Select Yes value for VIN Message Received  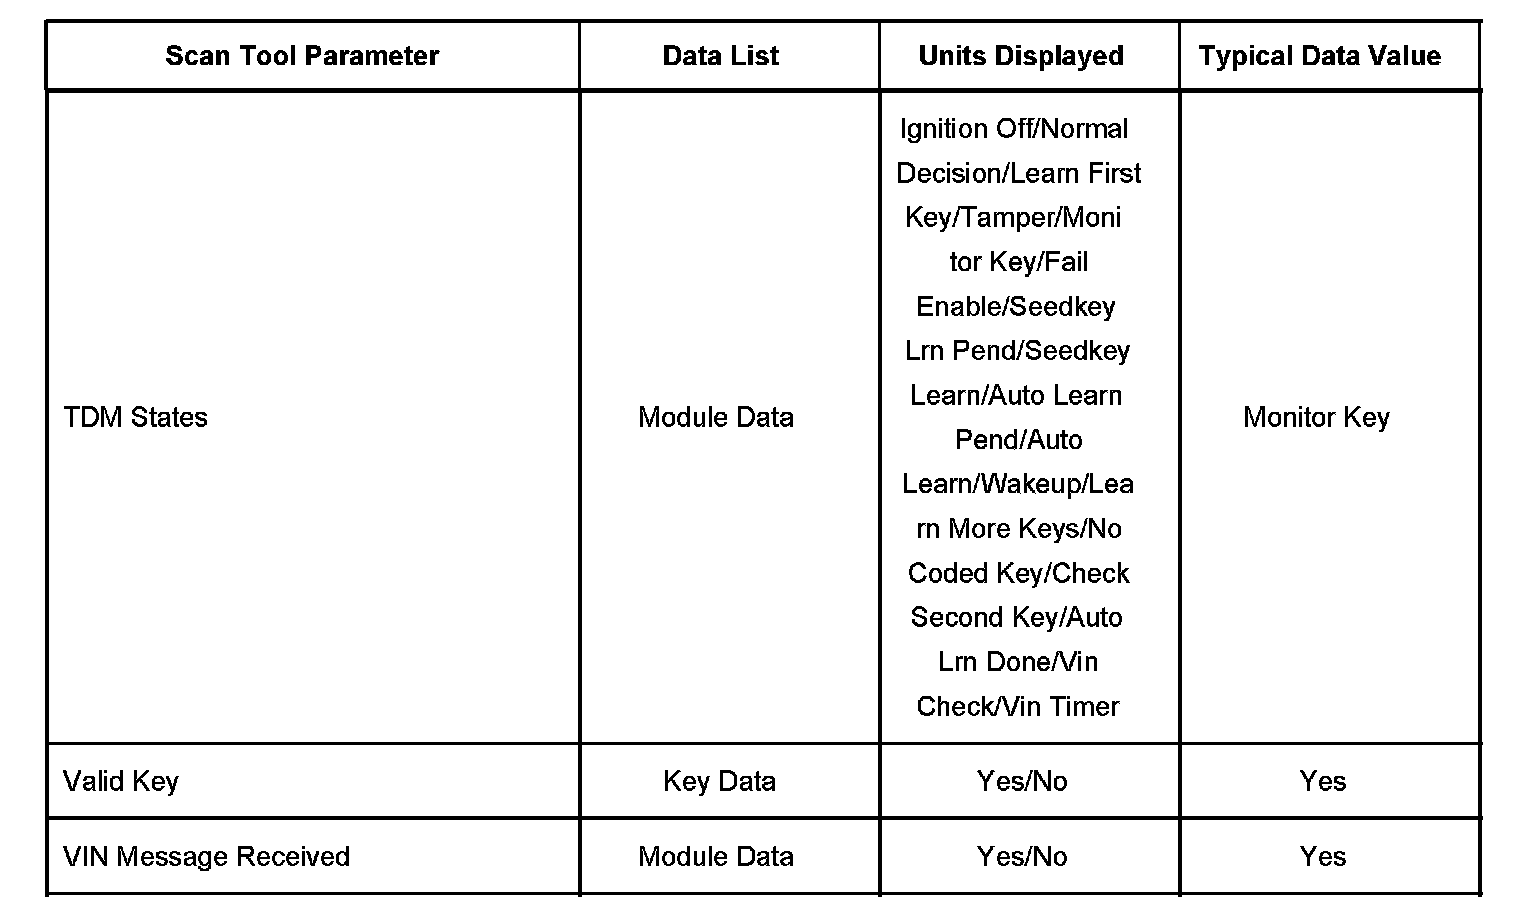click(1322, 857)
